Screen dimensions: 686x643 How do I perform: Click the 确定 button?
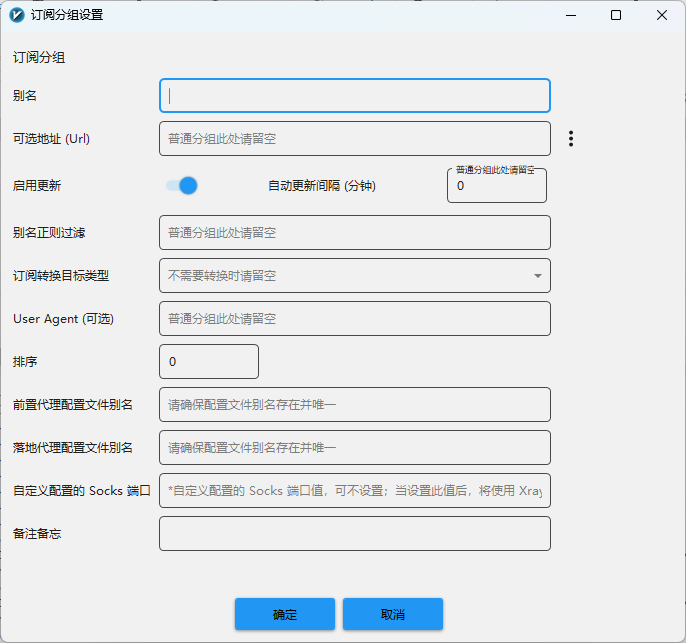[x=285, y=614]
